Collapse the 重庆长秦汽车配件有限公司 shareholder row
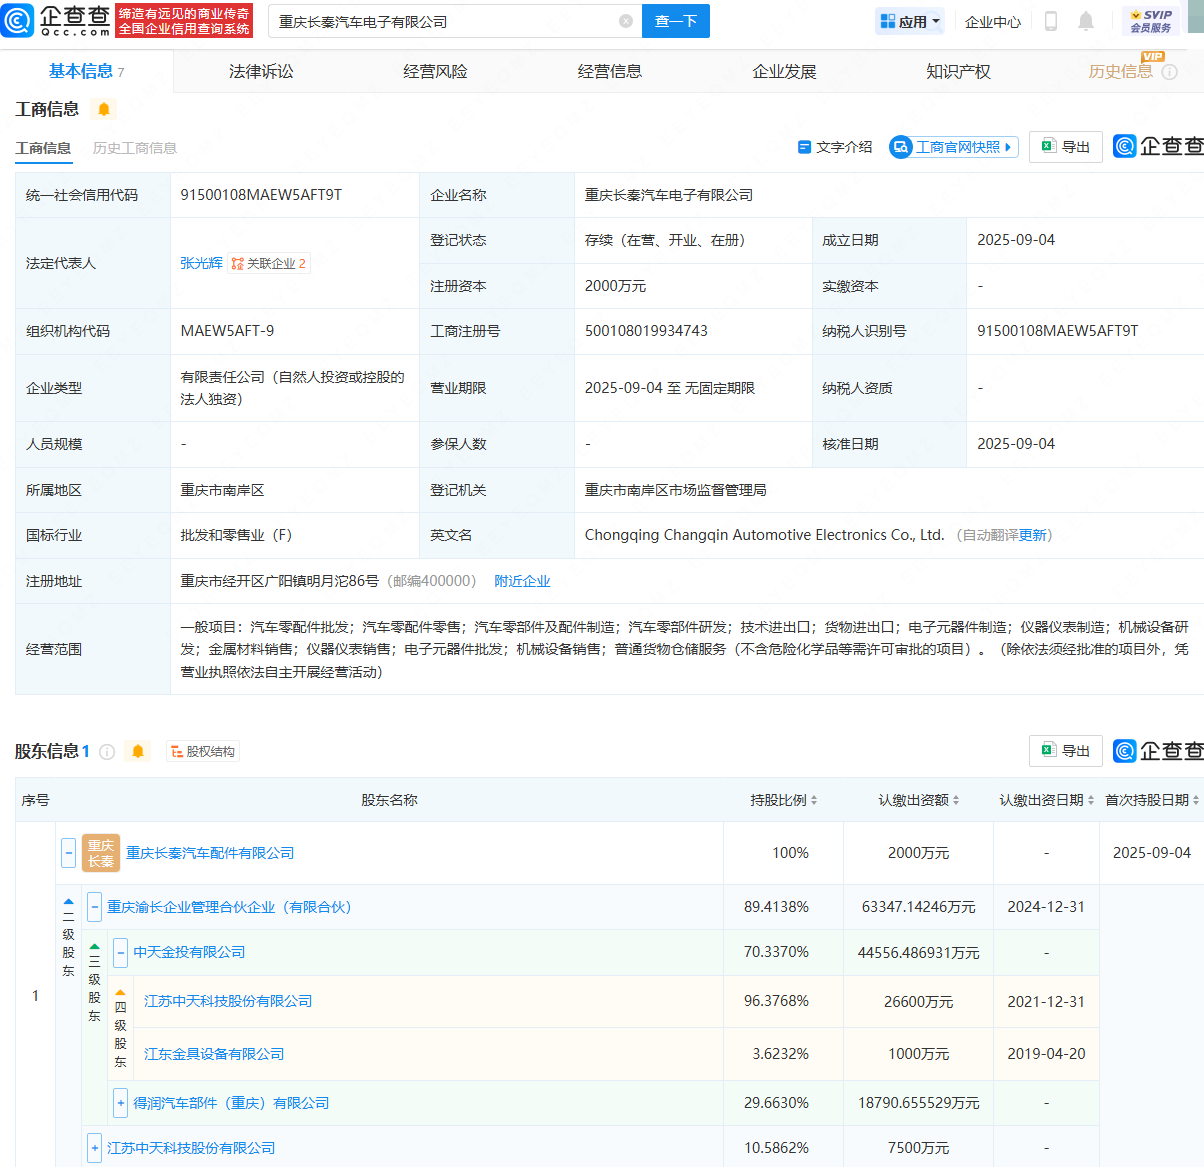This screenshot has width=1204, height=1167. [x=69, y=853]
